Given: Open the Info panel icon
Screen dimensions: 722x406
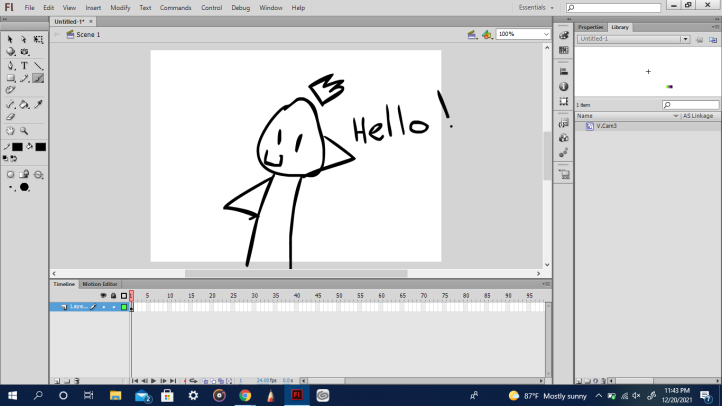Looking at the screenshot, I should point(564,86).
